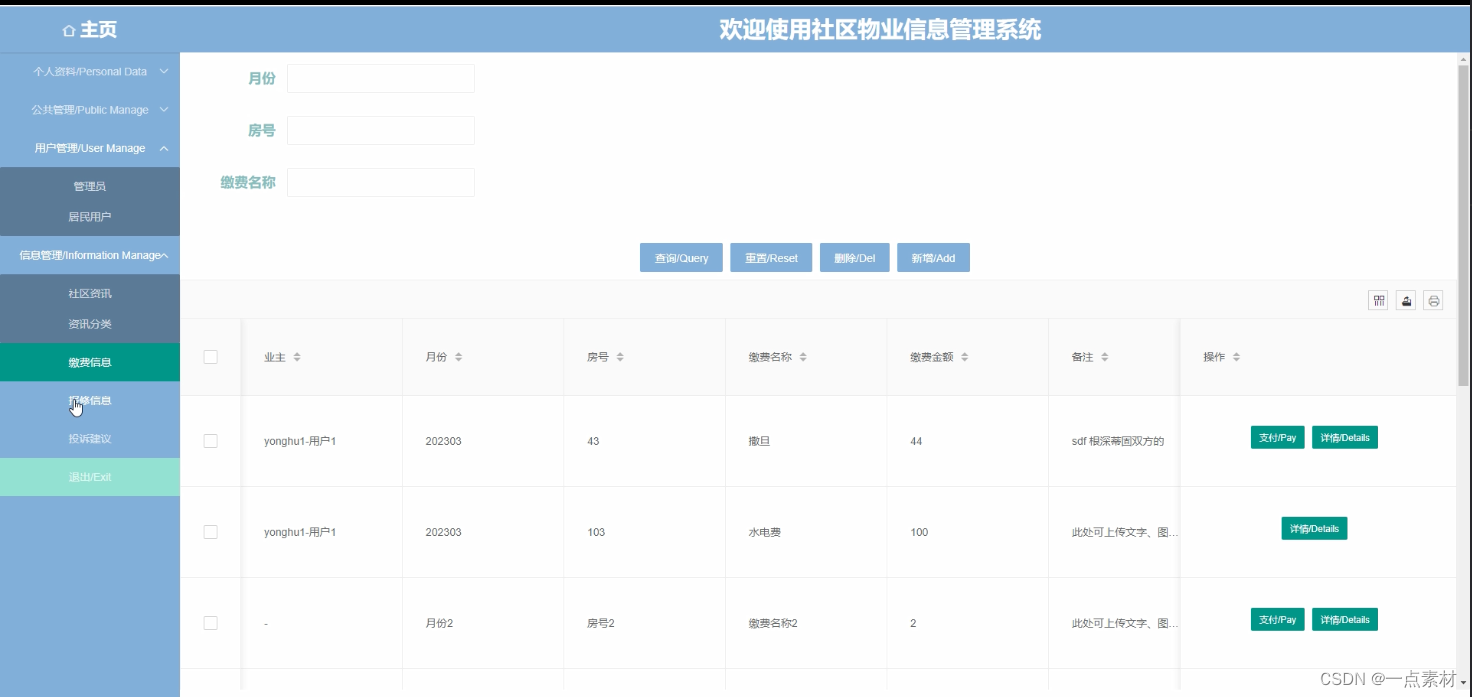Viewport: 1472px width, 697px height.
Task: Check the checkbox for the first yonghu1 row
Action: point(210,440)
